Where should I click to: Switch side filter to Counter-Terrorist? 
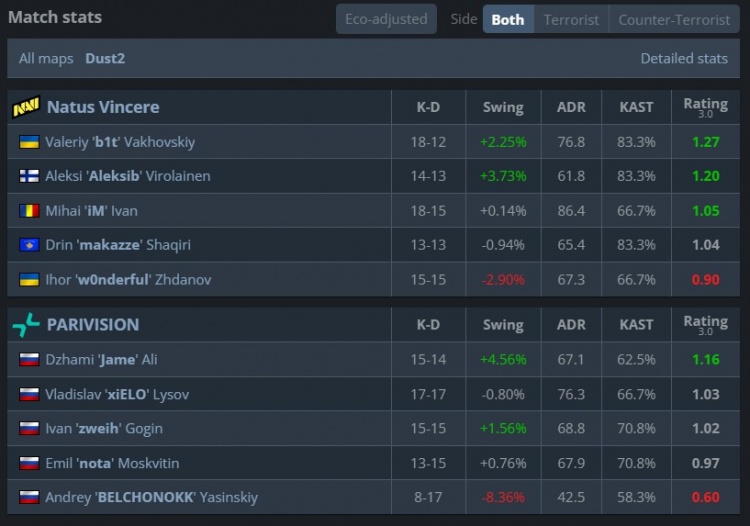tap(674, 19)
